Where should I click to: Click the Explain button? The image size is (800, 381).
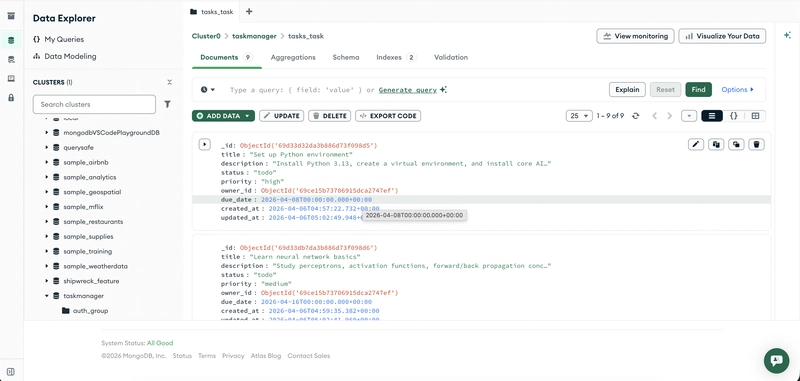pos(627,90)
